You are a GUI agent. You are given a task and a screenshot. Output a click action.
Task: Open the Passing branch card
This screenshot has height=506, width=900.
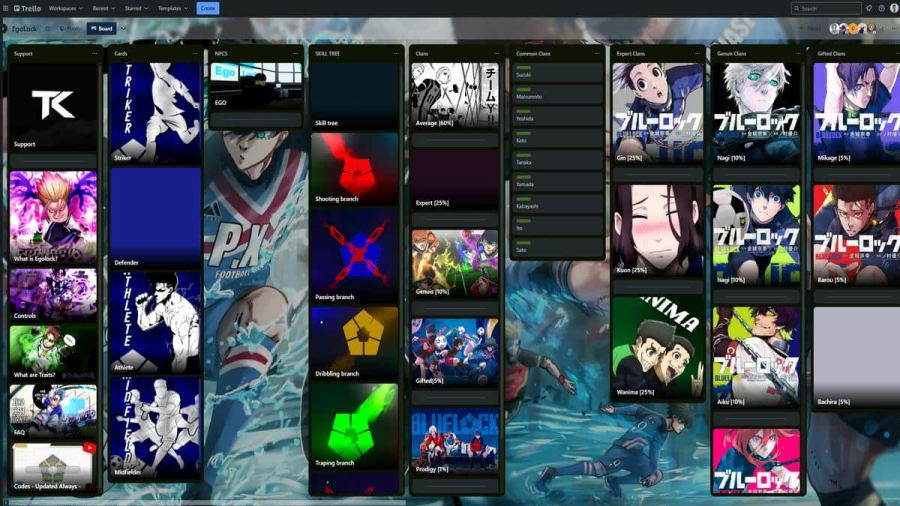[x=355, y=256]
